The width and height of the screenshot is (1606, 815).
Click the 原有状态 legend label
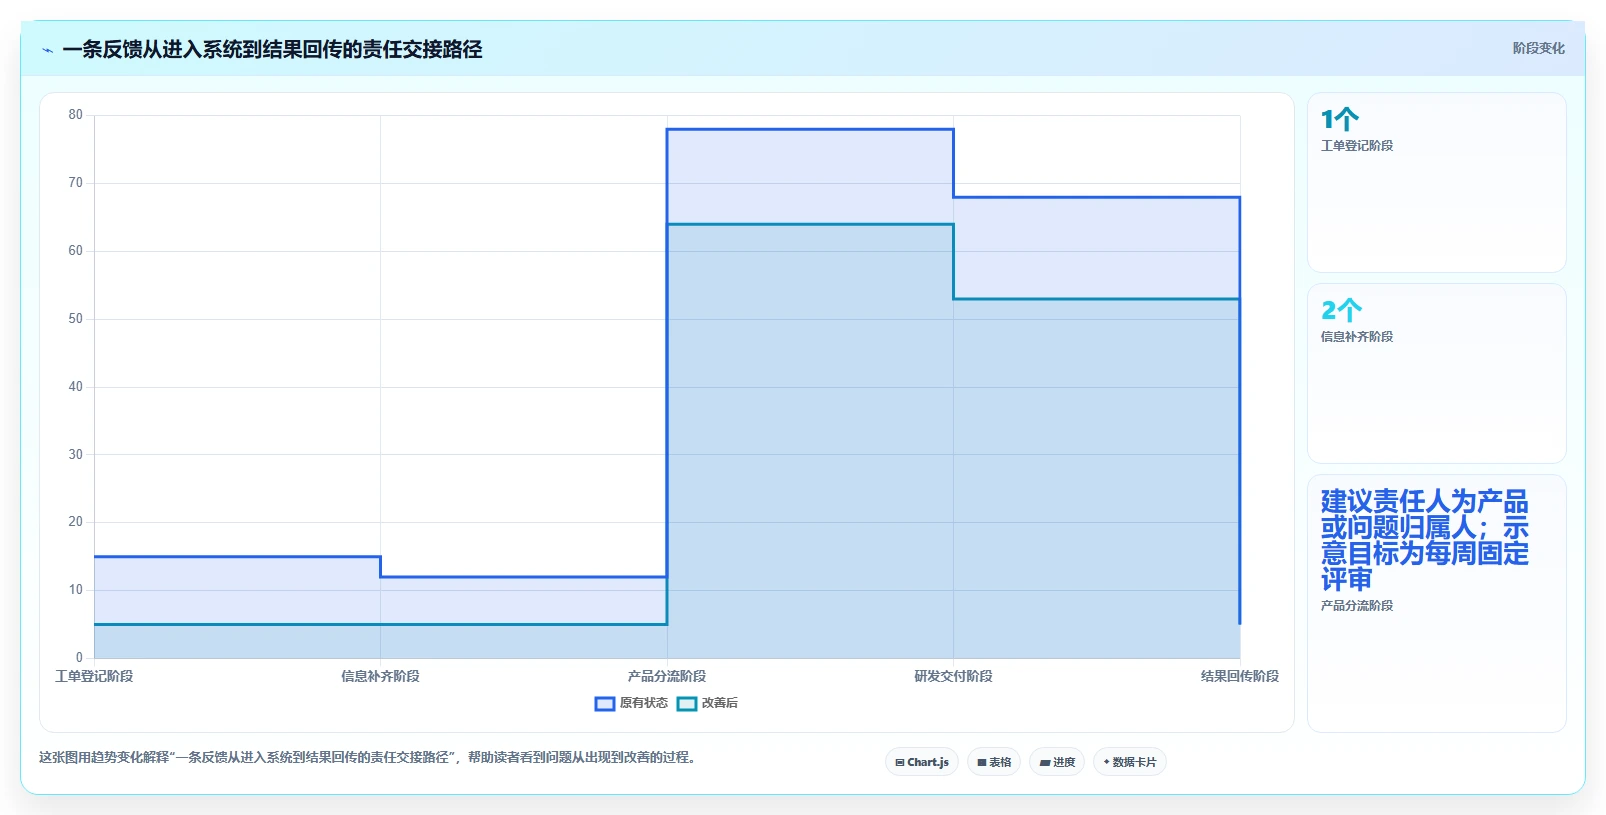[644, 703]
